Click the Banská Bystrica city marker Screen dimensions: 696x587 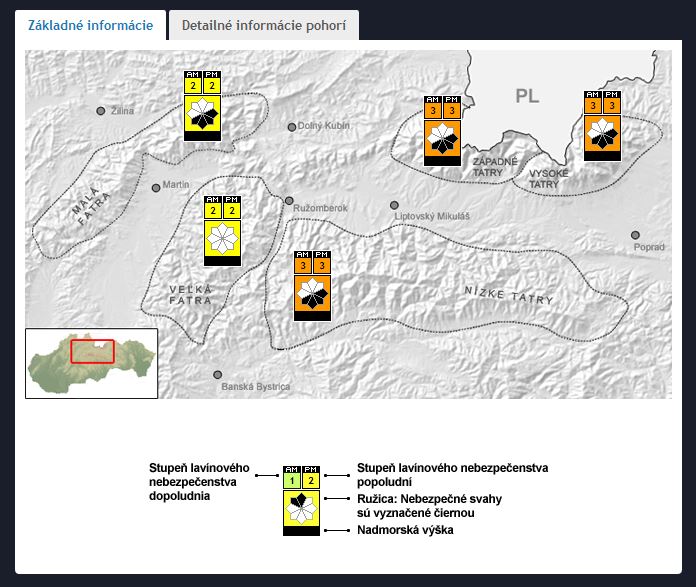[x=218, y=375]
